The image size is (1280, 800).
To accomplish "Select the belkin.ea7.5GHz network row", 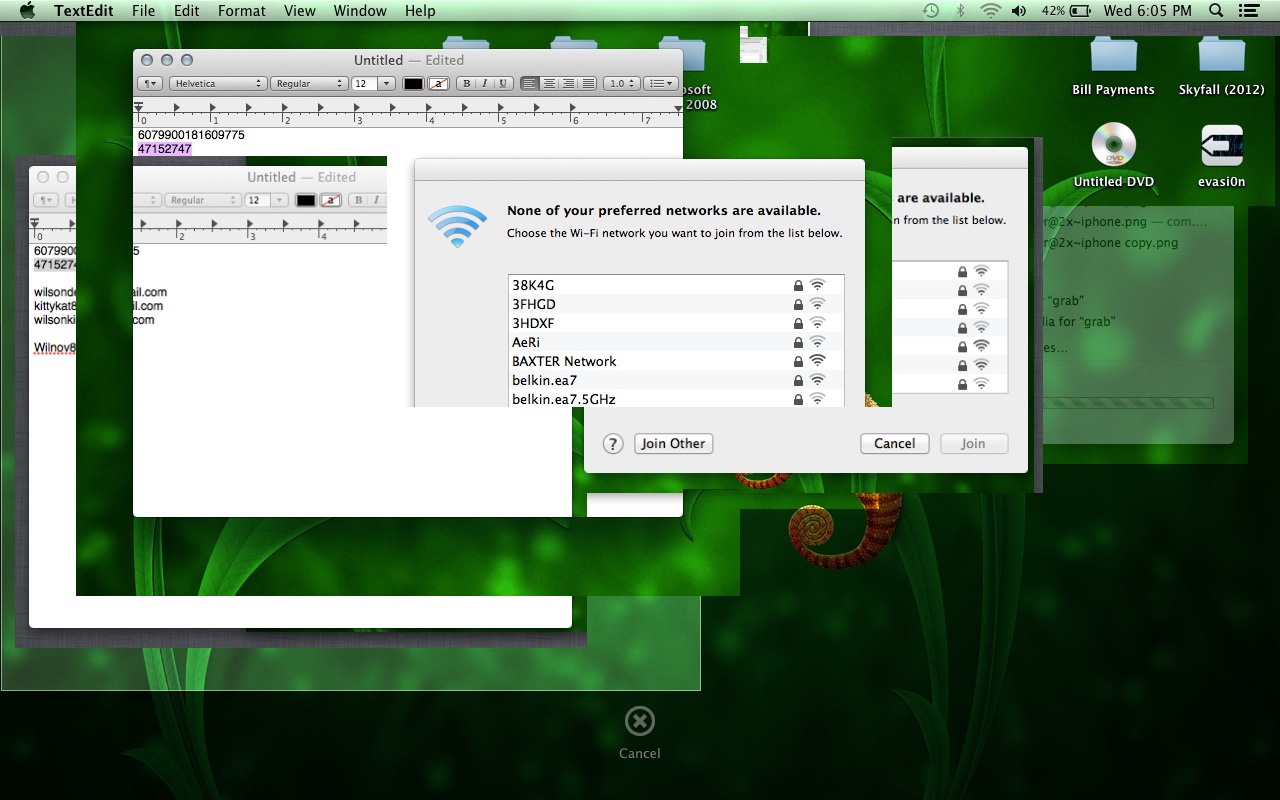I will [x=676, y=399].
